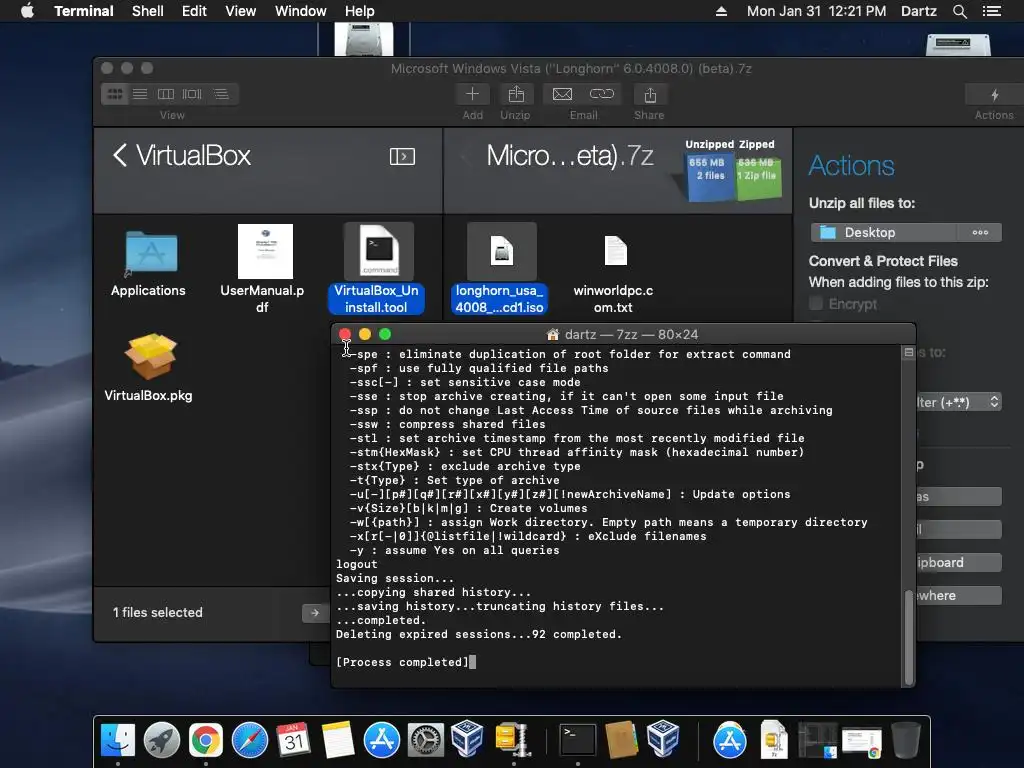Image resolution: width=1024 pixels, height=768 pixels.
Task: Select the longhorn_usa_4008 cd1.iso file
Action: pyautogui.click(x=502, y=251)
